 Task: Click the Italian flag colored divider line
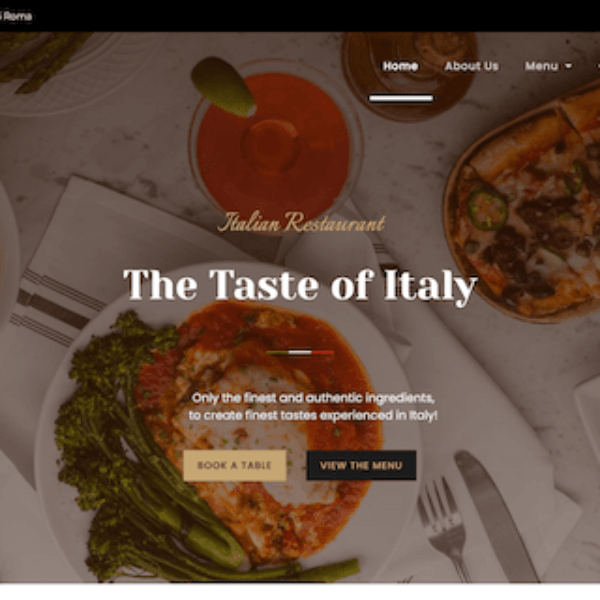pyautogui.click(x=300, y=352)
